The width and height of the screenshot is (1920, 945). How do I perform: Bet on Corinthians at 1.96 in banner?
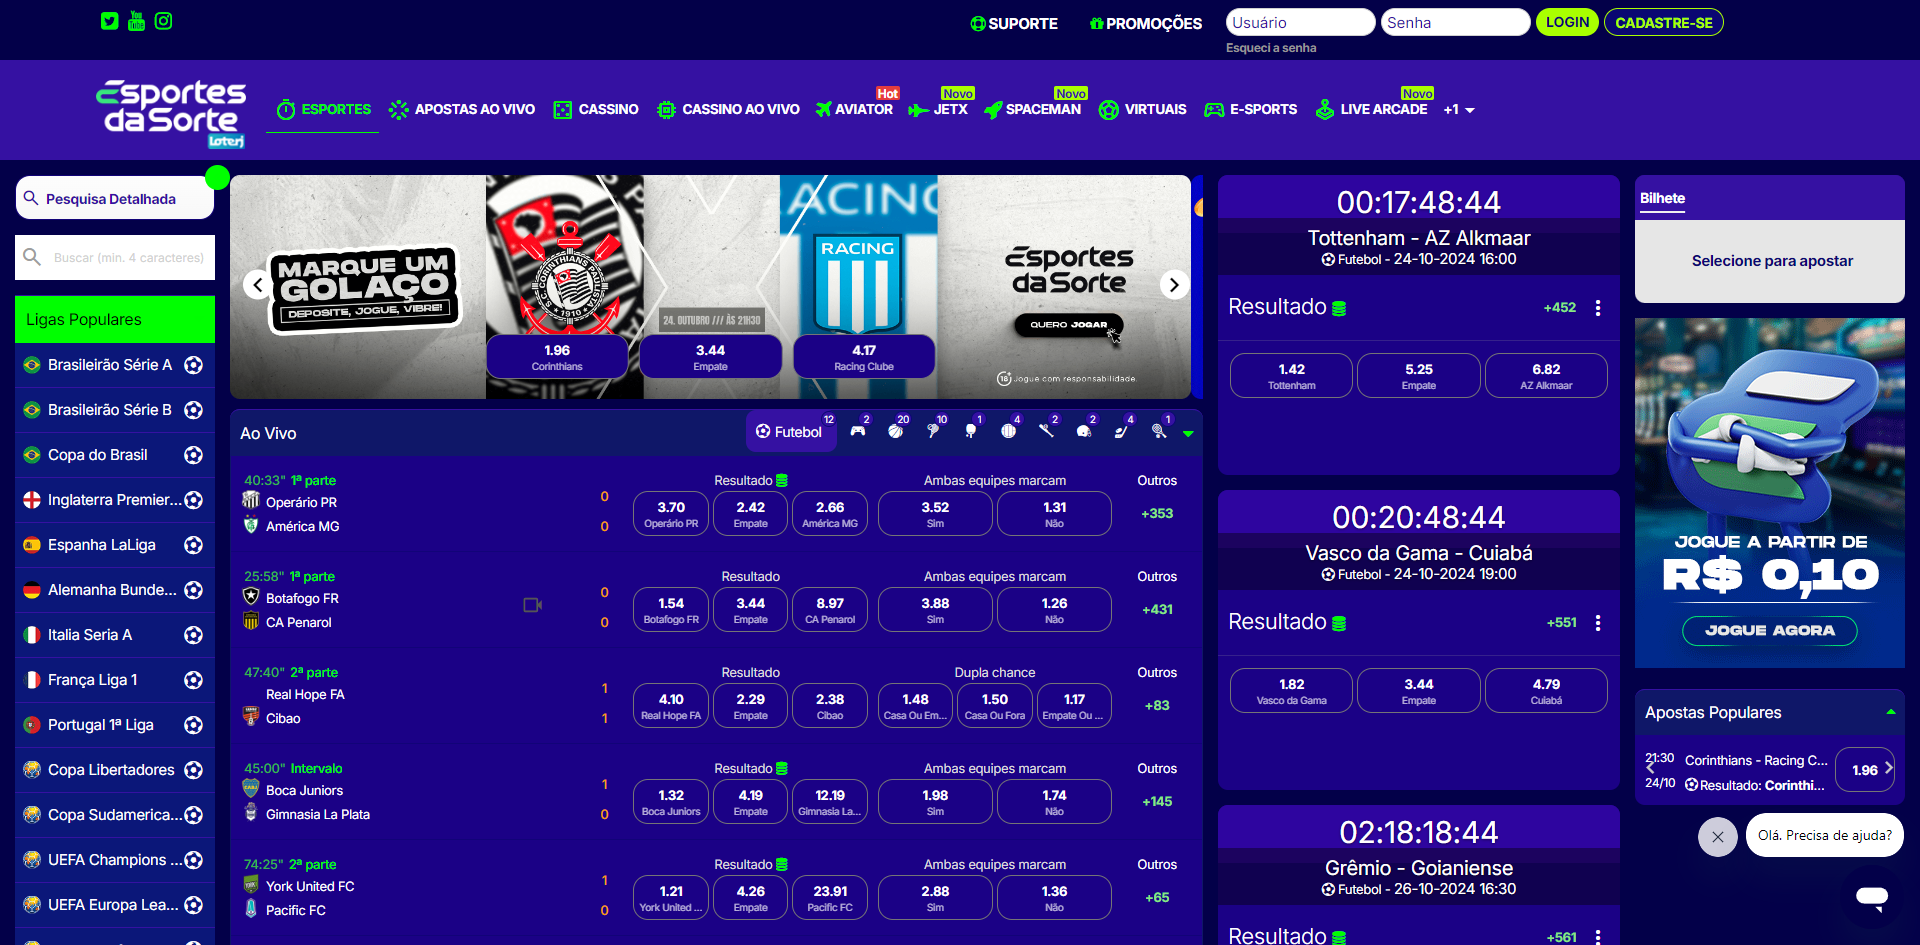coord(557,357)
